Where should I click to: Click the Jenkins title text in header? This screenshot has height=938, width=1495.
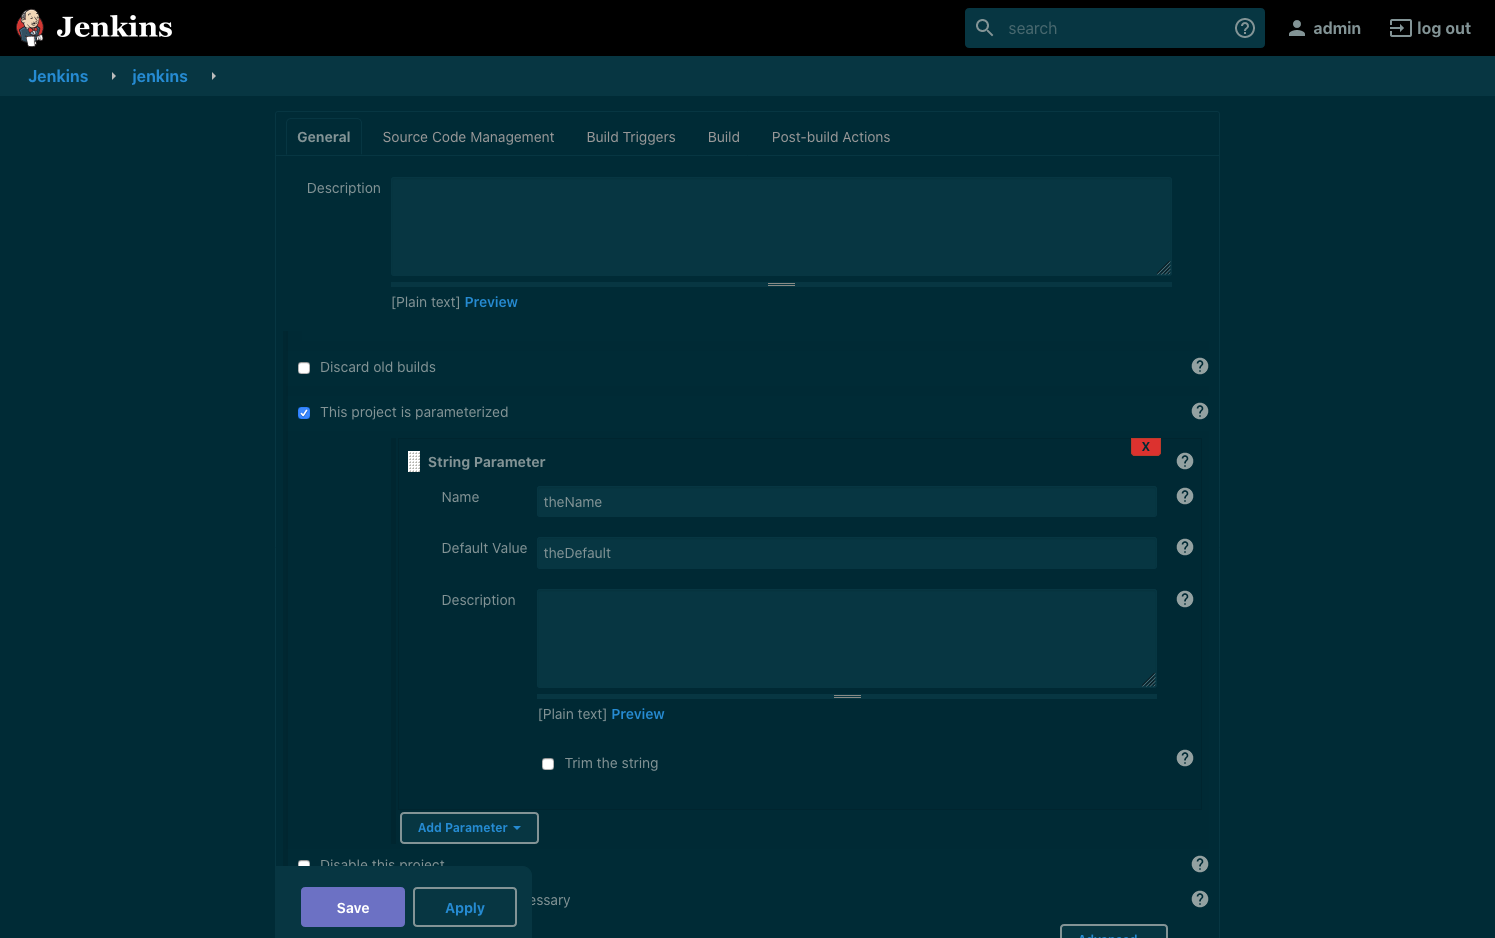(x=115, y=27)
